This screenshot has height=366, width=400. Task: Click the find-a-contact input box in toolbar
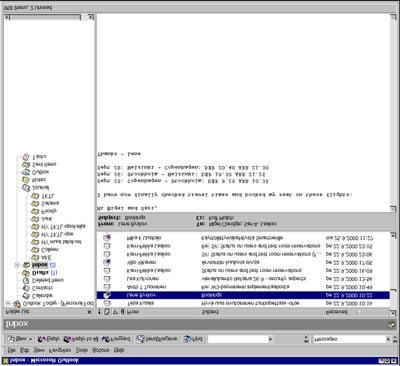(x=237, y=339)
